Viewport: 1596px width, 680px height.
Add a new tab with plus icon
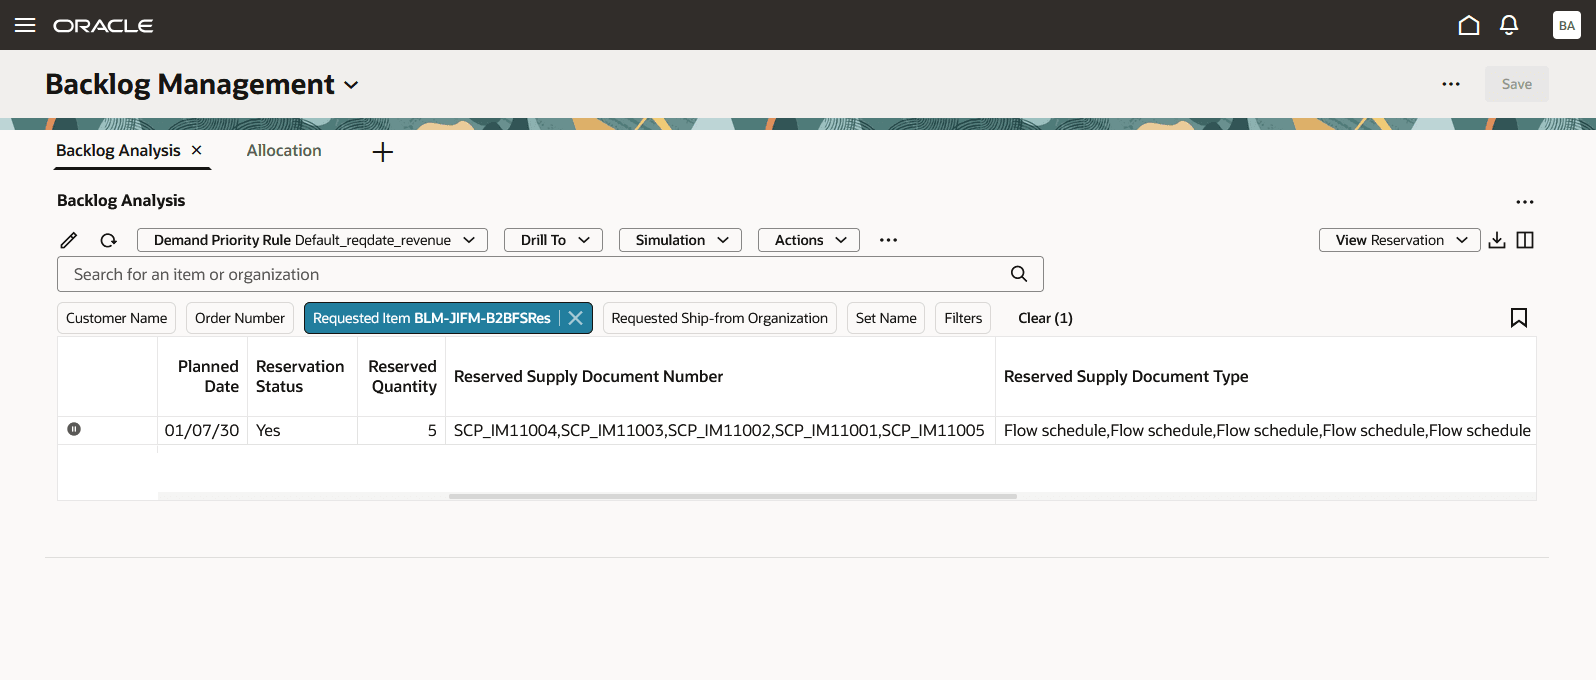383,152
